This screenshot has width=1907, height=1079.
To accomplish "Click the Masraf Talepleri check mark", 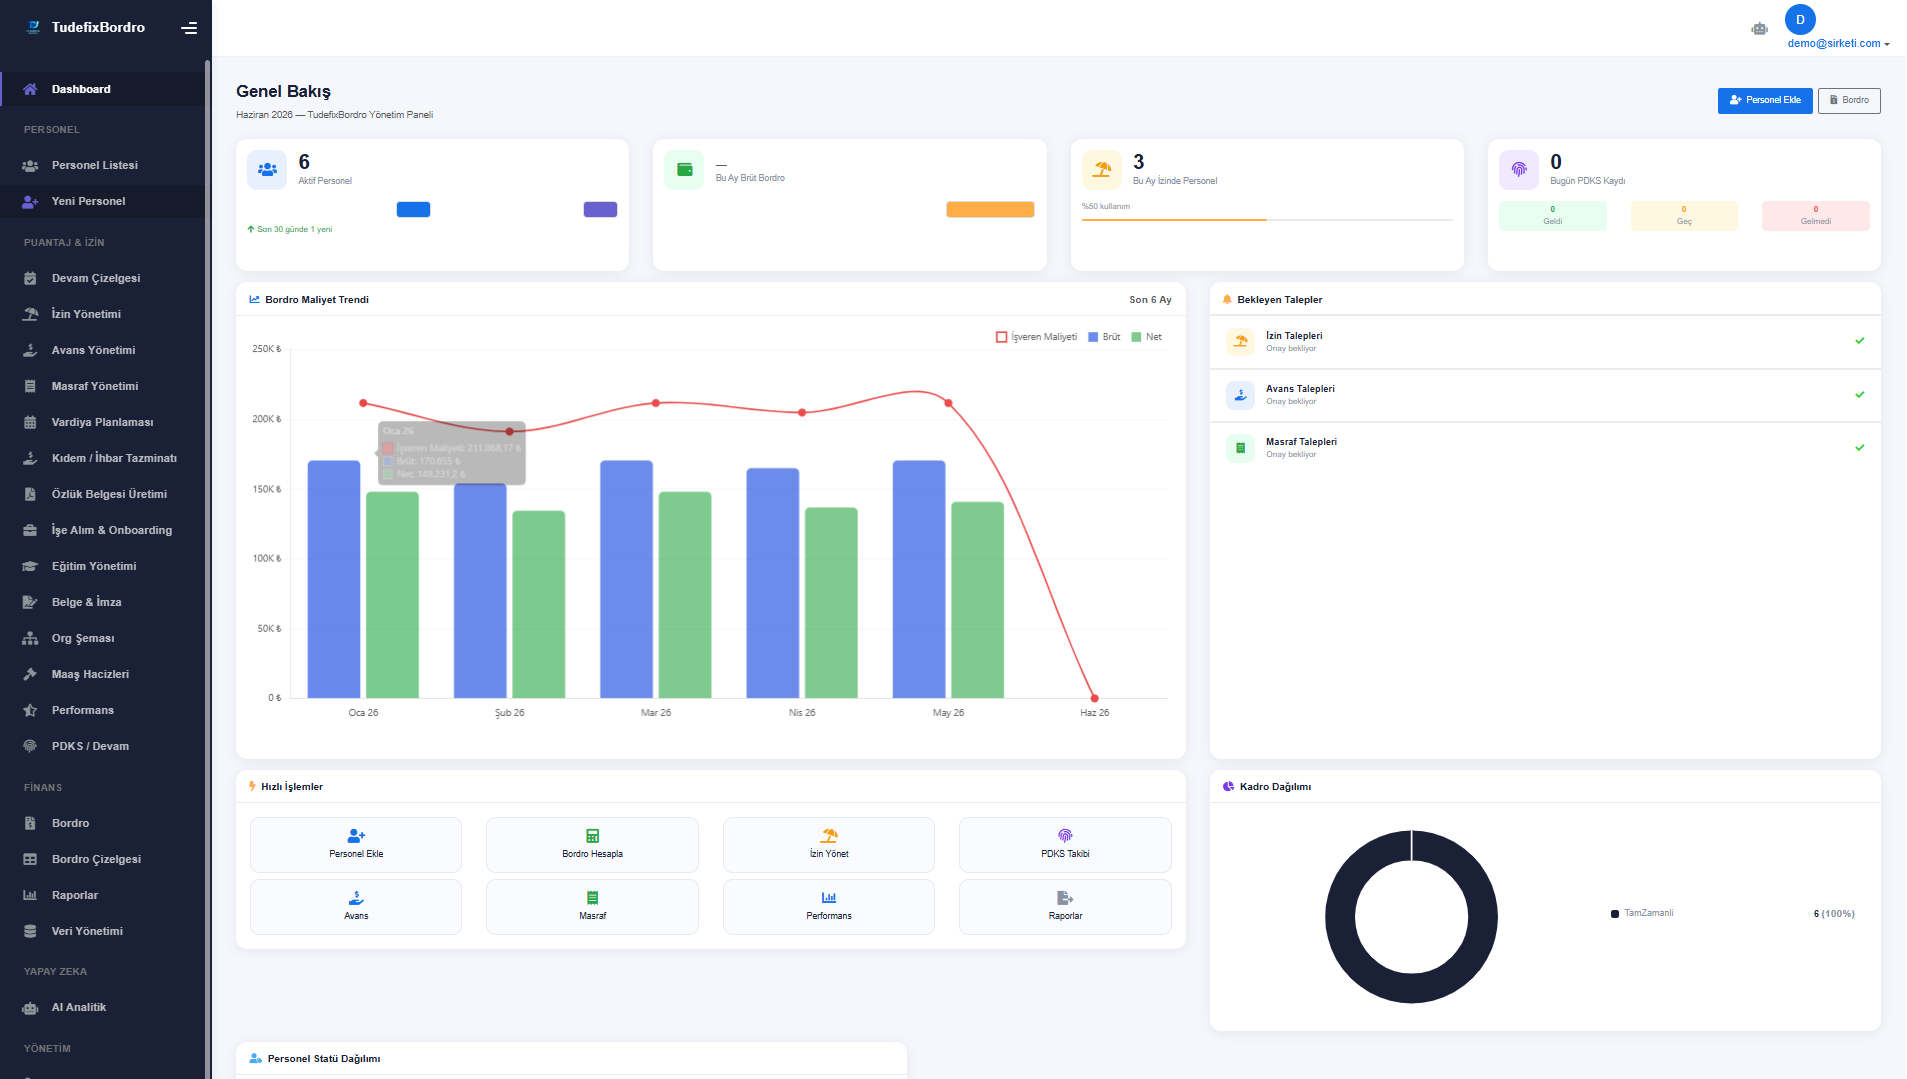I will tap(1860, 447).
